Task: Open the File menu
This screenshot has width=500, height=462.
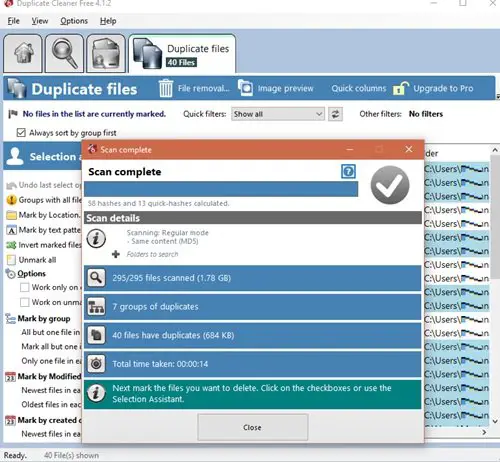Action: coord(13,21)
